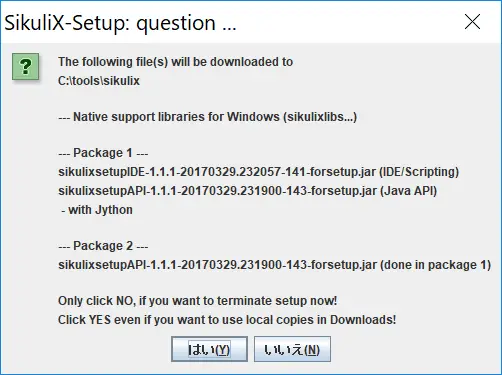The height and width of the screenshot is (375, 502).
Task: Click the '- with Jython' line
Action: 97,210
